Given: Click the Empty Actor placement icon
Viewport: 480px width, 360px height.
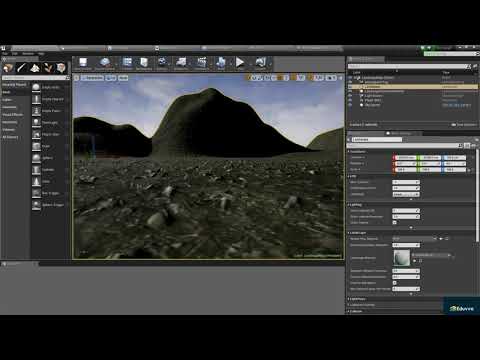Looking at the screenshot, I should 36,87.
